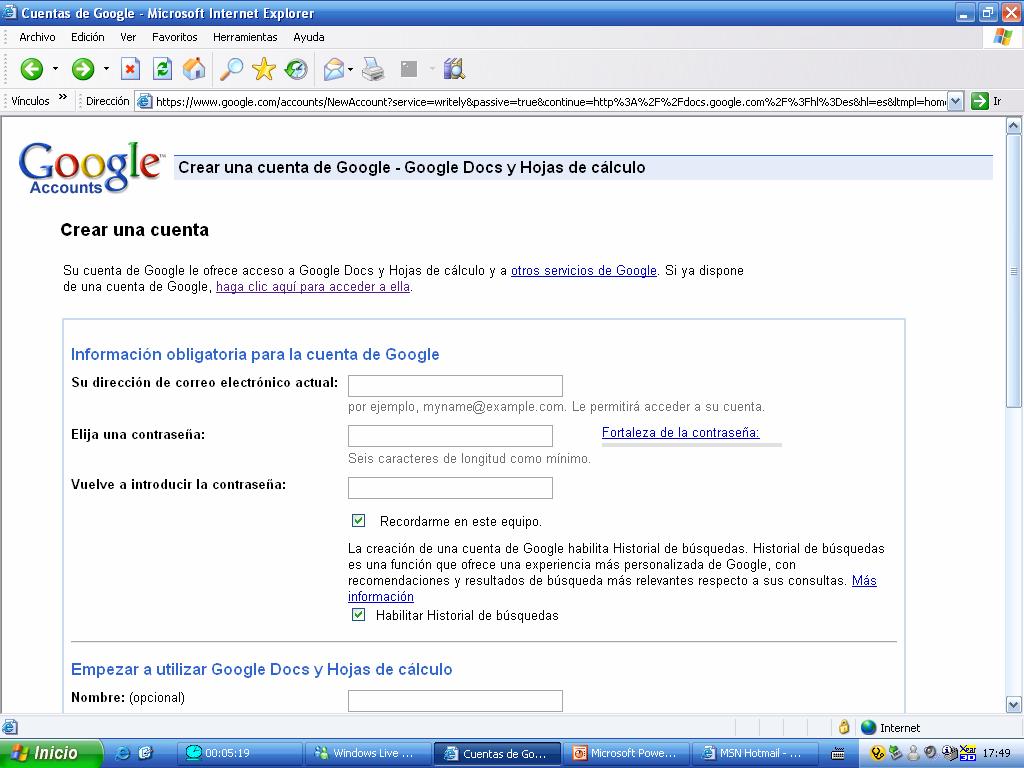
Task: Follow the Más información link
Action: 612,588
